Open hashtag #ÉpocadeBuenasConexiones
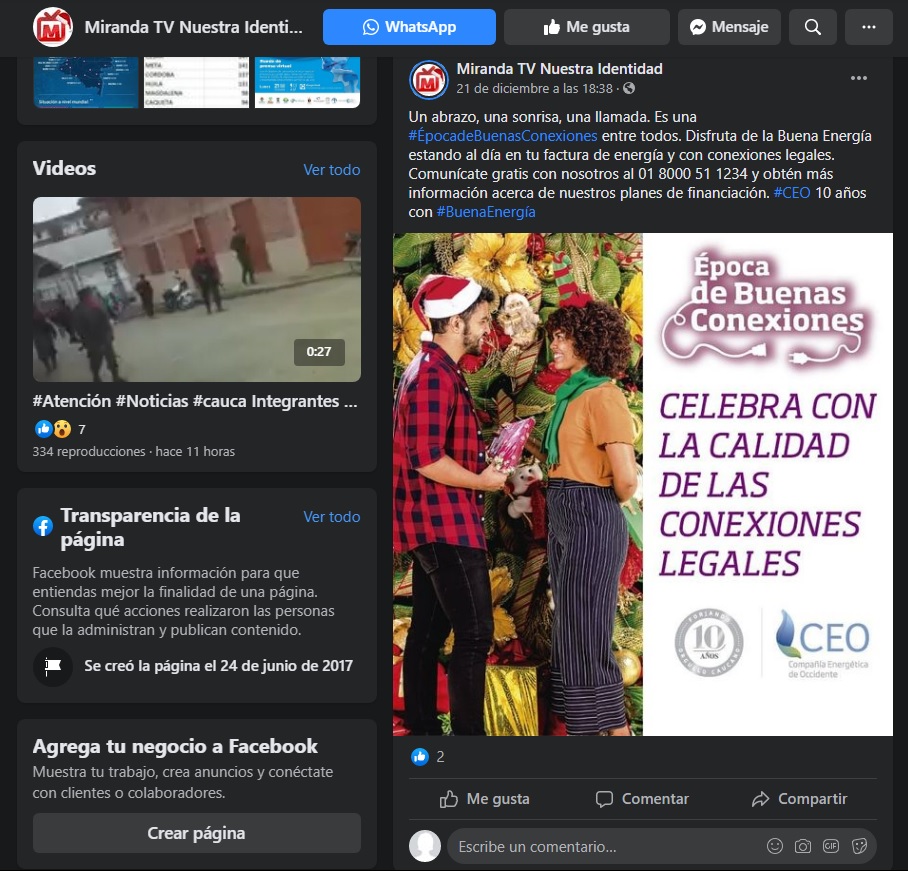This screenshot has width=908, height=871. 503,136
